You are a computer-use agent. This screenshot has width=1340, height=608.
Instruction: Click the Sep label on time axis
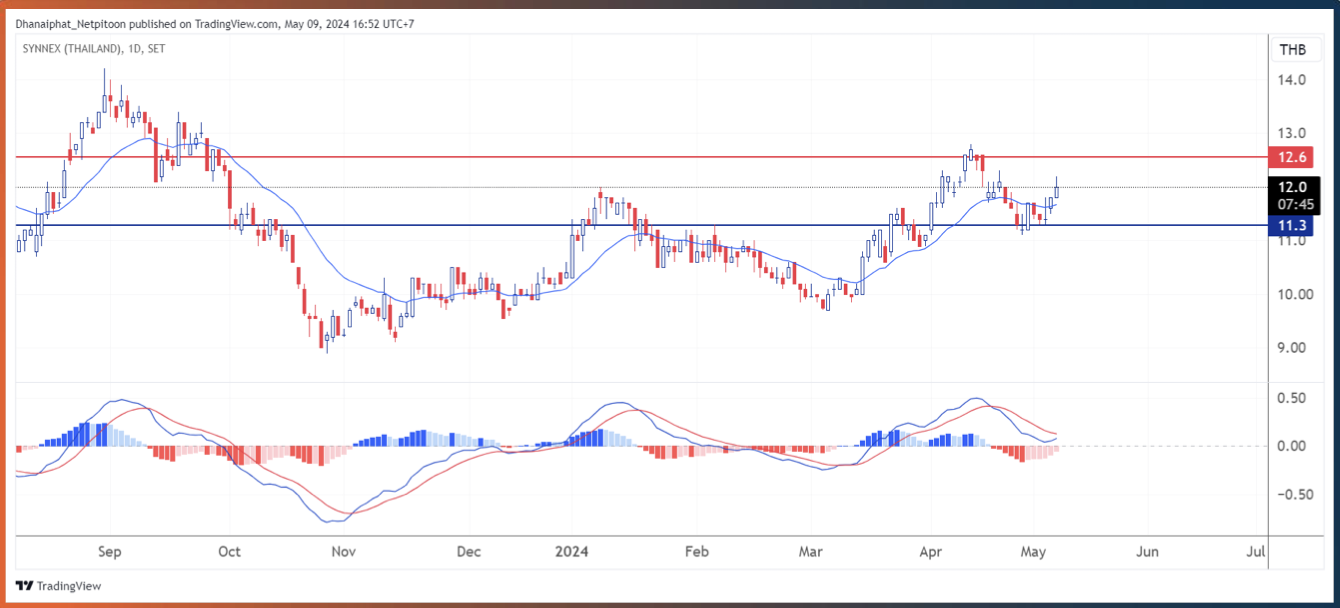pyautogui.click(x=110, y=552)
